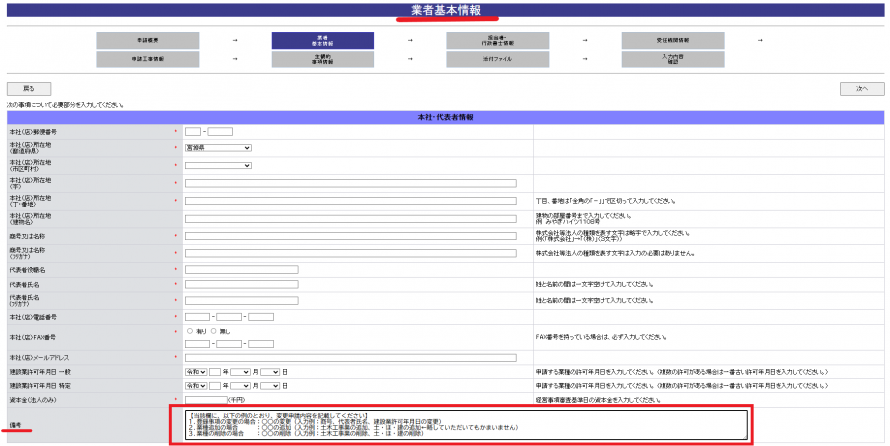Open the 受任機関情報 step tab
The width and height of the screenshot is (890, 446).
click(x=673, y=41)
